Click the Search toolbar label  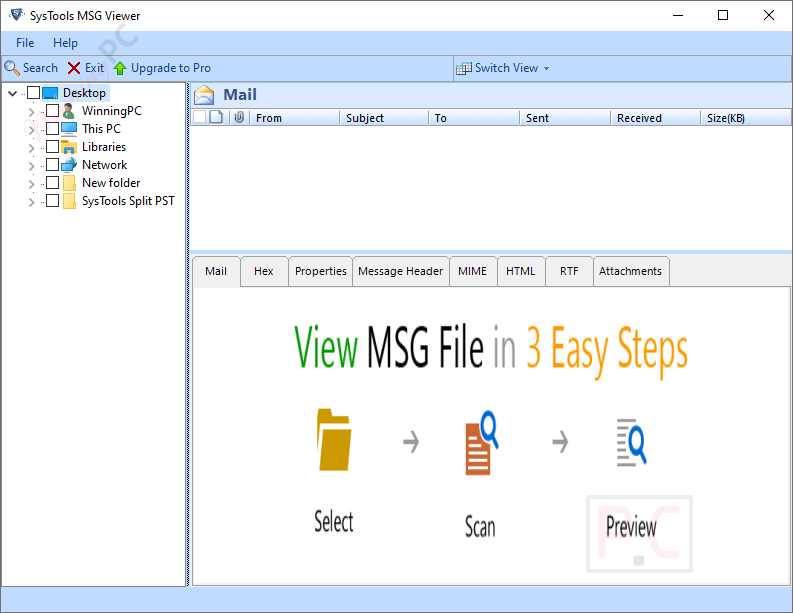click(x=40, y=68)
